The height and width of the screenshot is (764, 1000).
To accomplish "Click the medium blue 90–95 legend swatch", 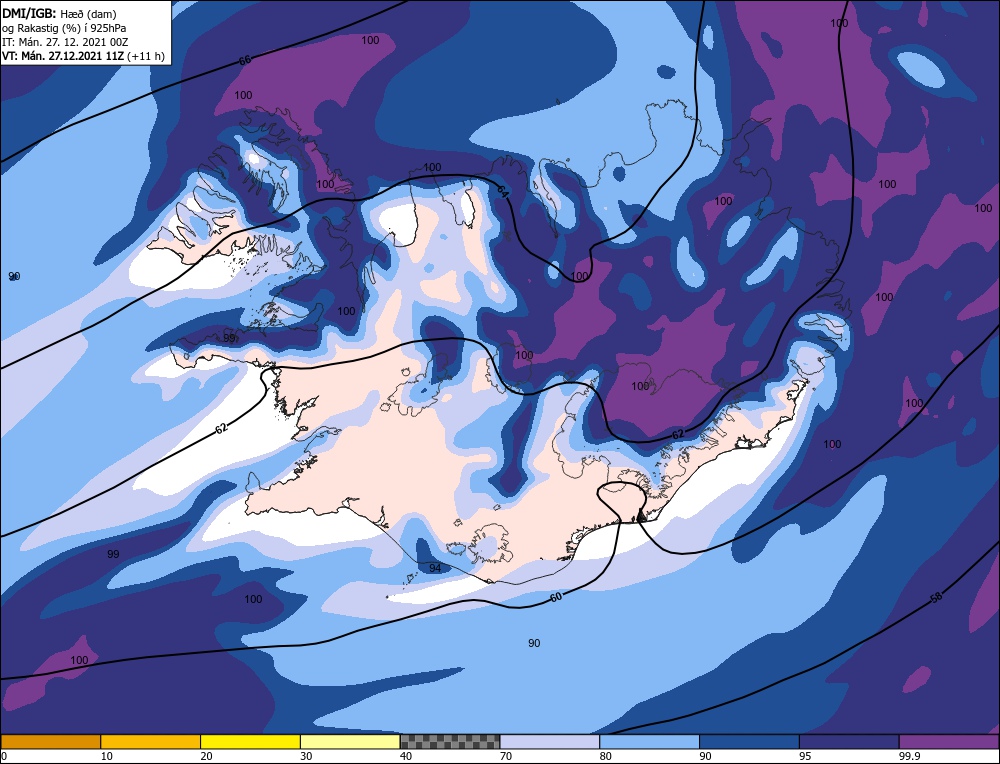I will click(x=749, y=742).
